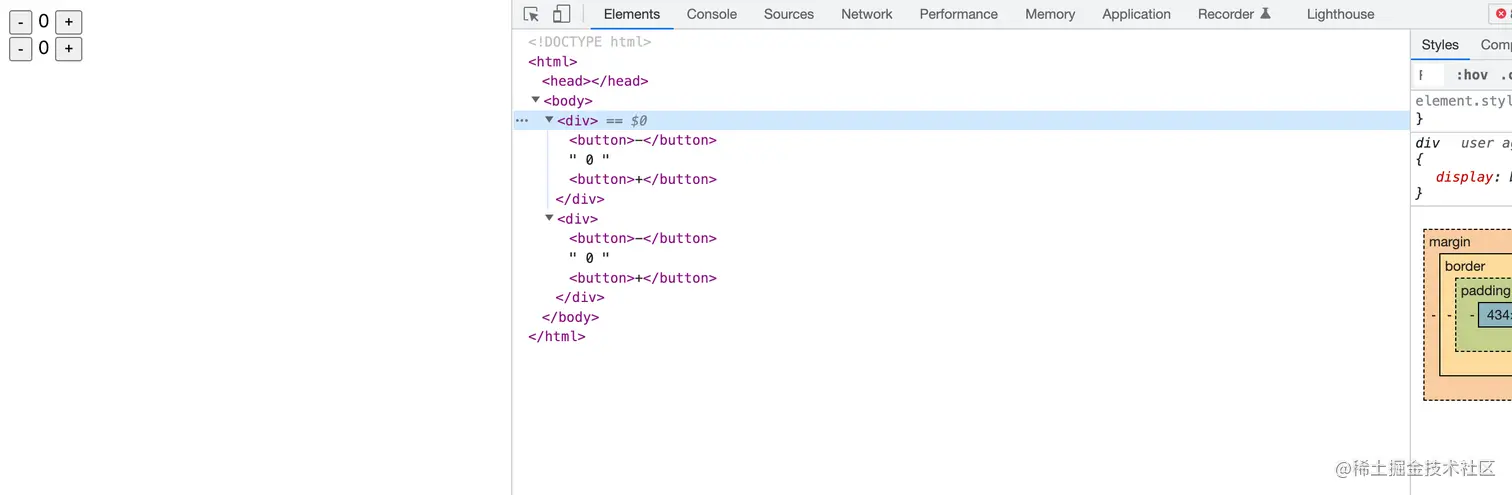This screenshot has height=495, width=1512.
Task: Click the Recorder flask preview icon
Action: coord(1265,14)
